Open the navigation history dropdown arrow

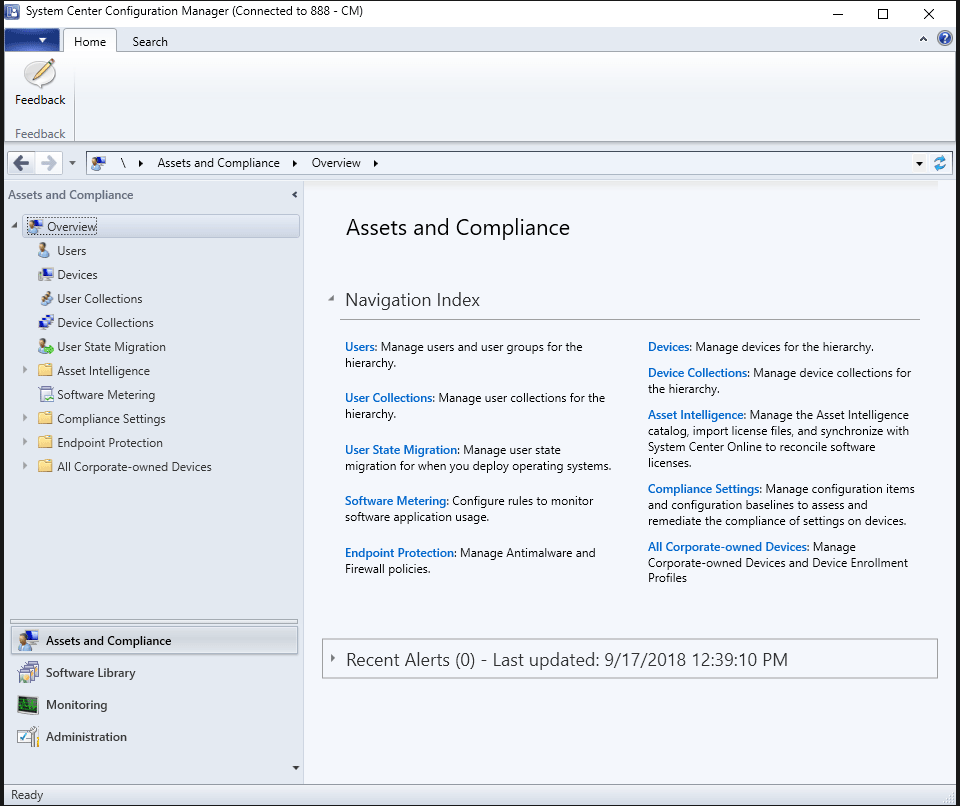point(72,163)
